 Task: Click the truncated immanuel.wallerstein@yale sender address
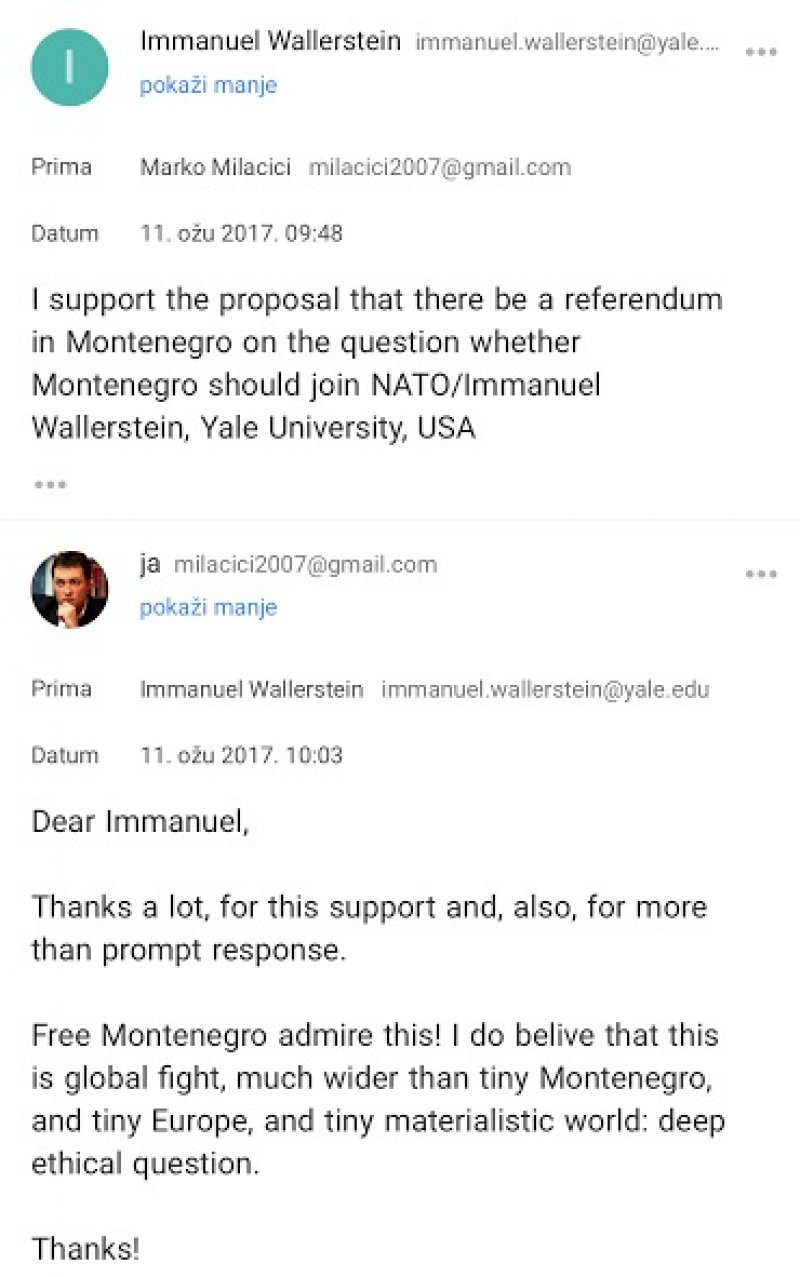567,43
